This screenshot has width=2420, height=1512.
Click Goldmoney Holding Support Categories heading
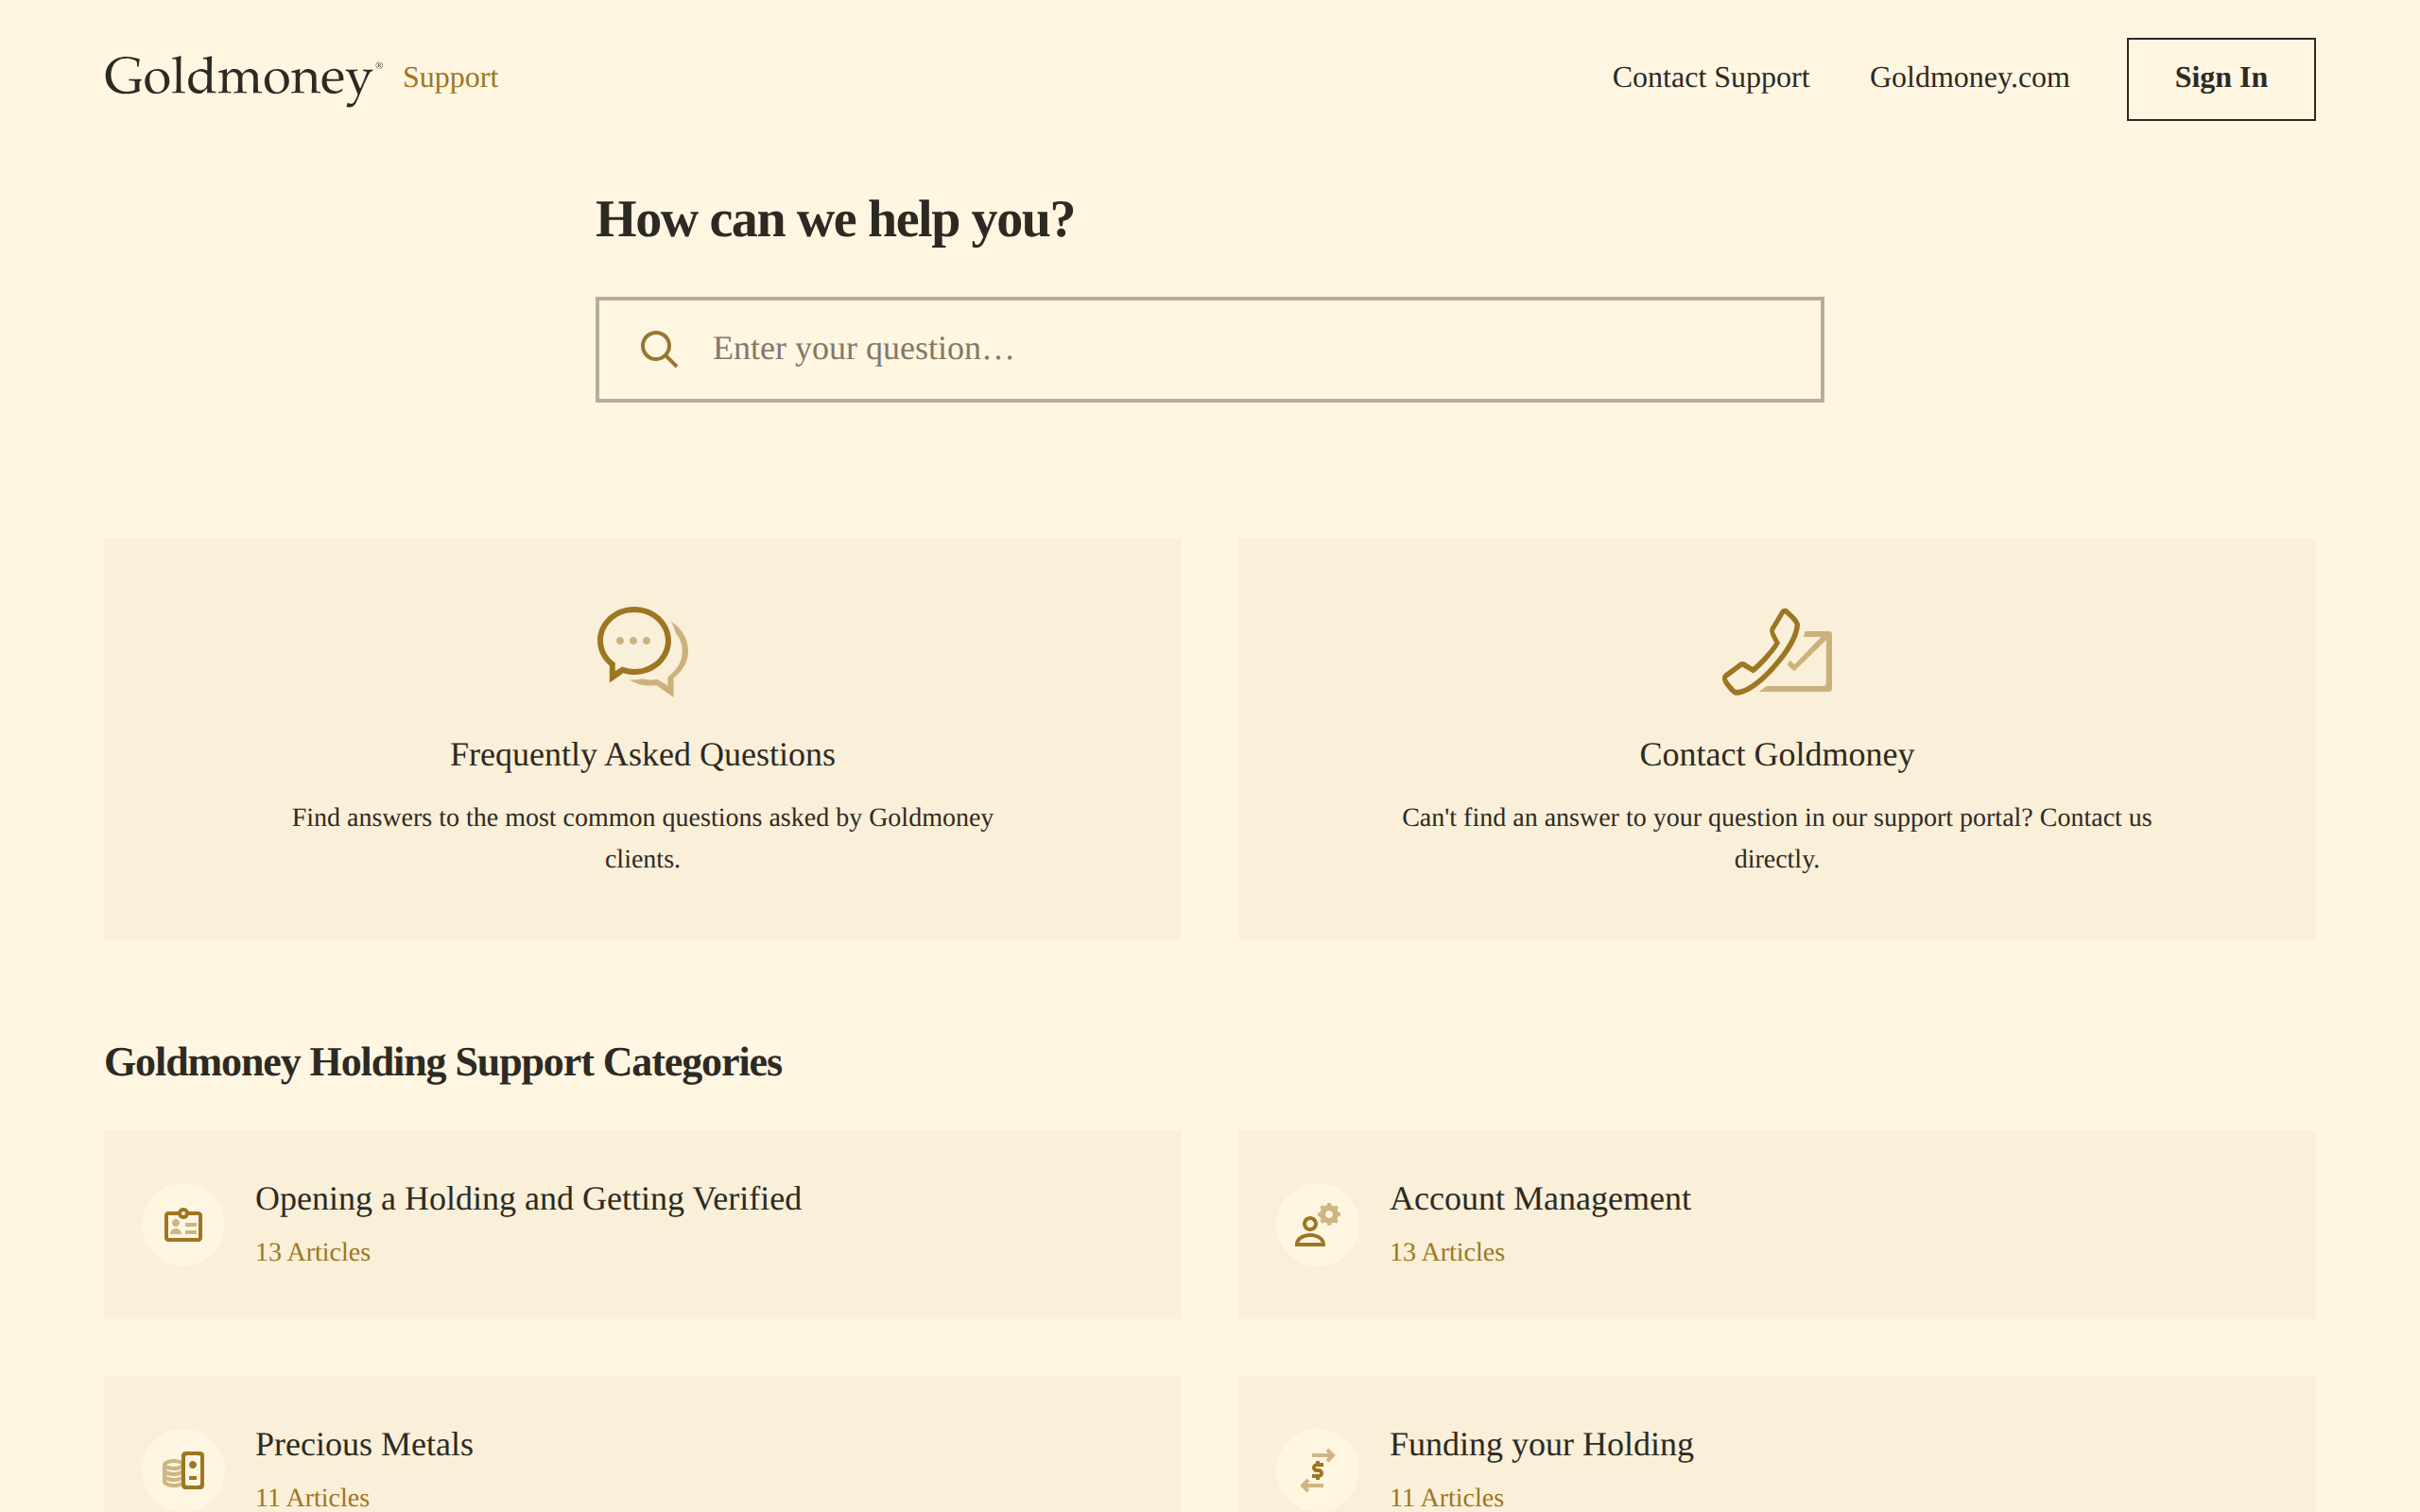[x=443, y=1063]
